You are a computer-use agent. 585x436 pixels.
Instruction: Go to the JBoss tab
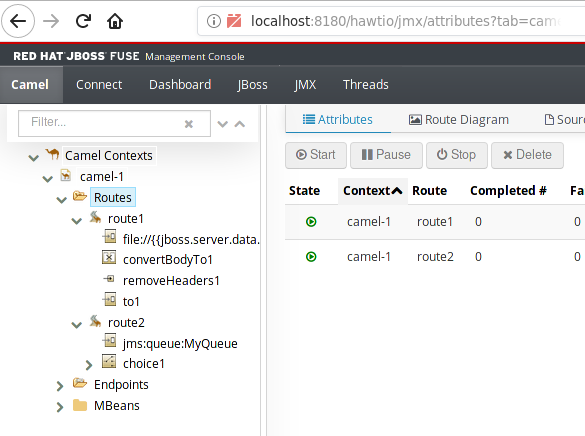click(x=253, y=85)
